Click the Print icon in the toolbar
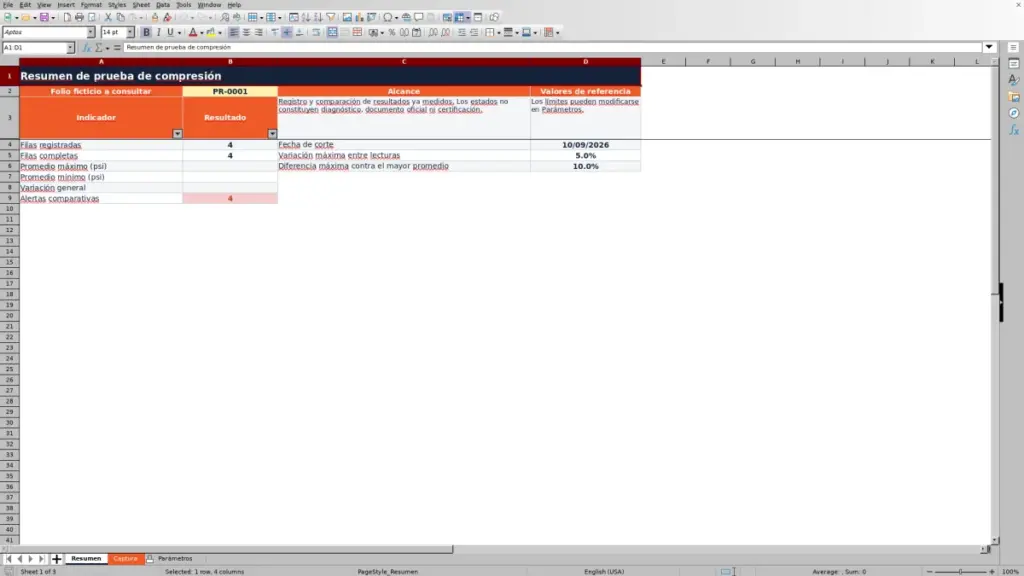Screen dimensions: 1024x576 [79, 17]
